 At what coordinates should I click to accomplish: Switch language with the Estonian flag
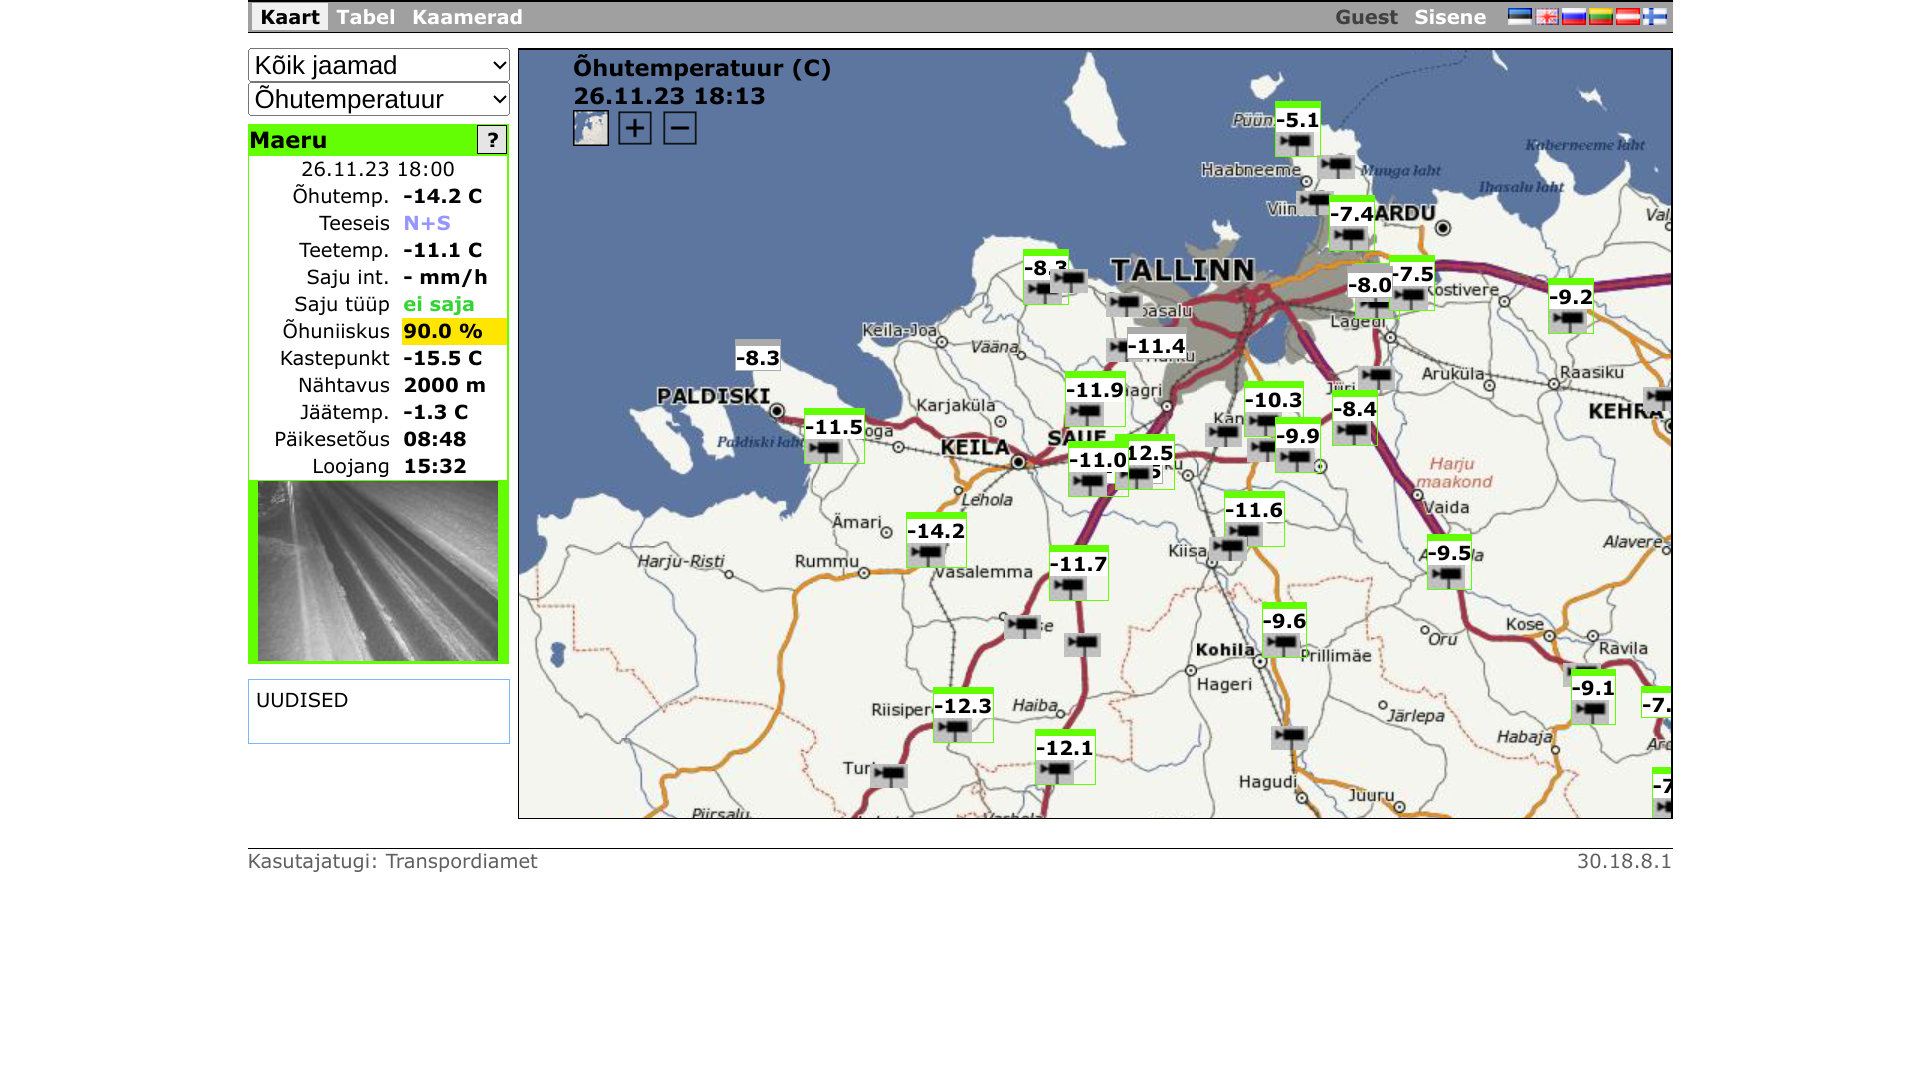click(1520, 16)
